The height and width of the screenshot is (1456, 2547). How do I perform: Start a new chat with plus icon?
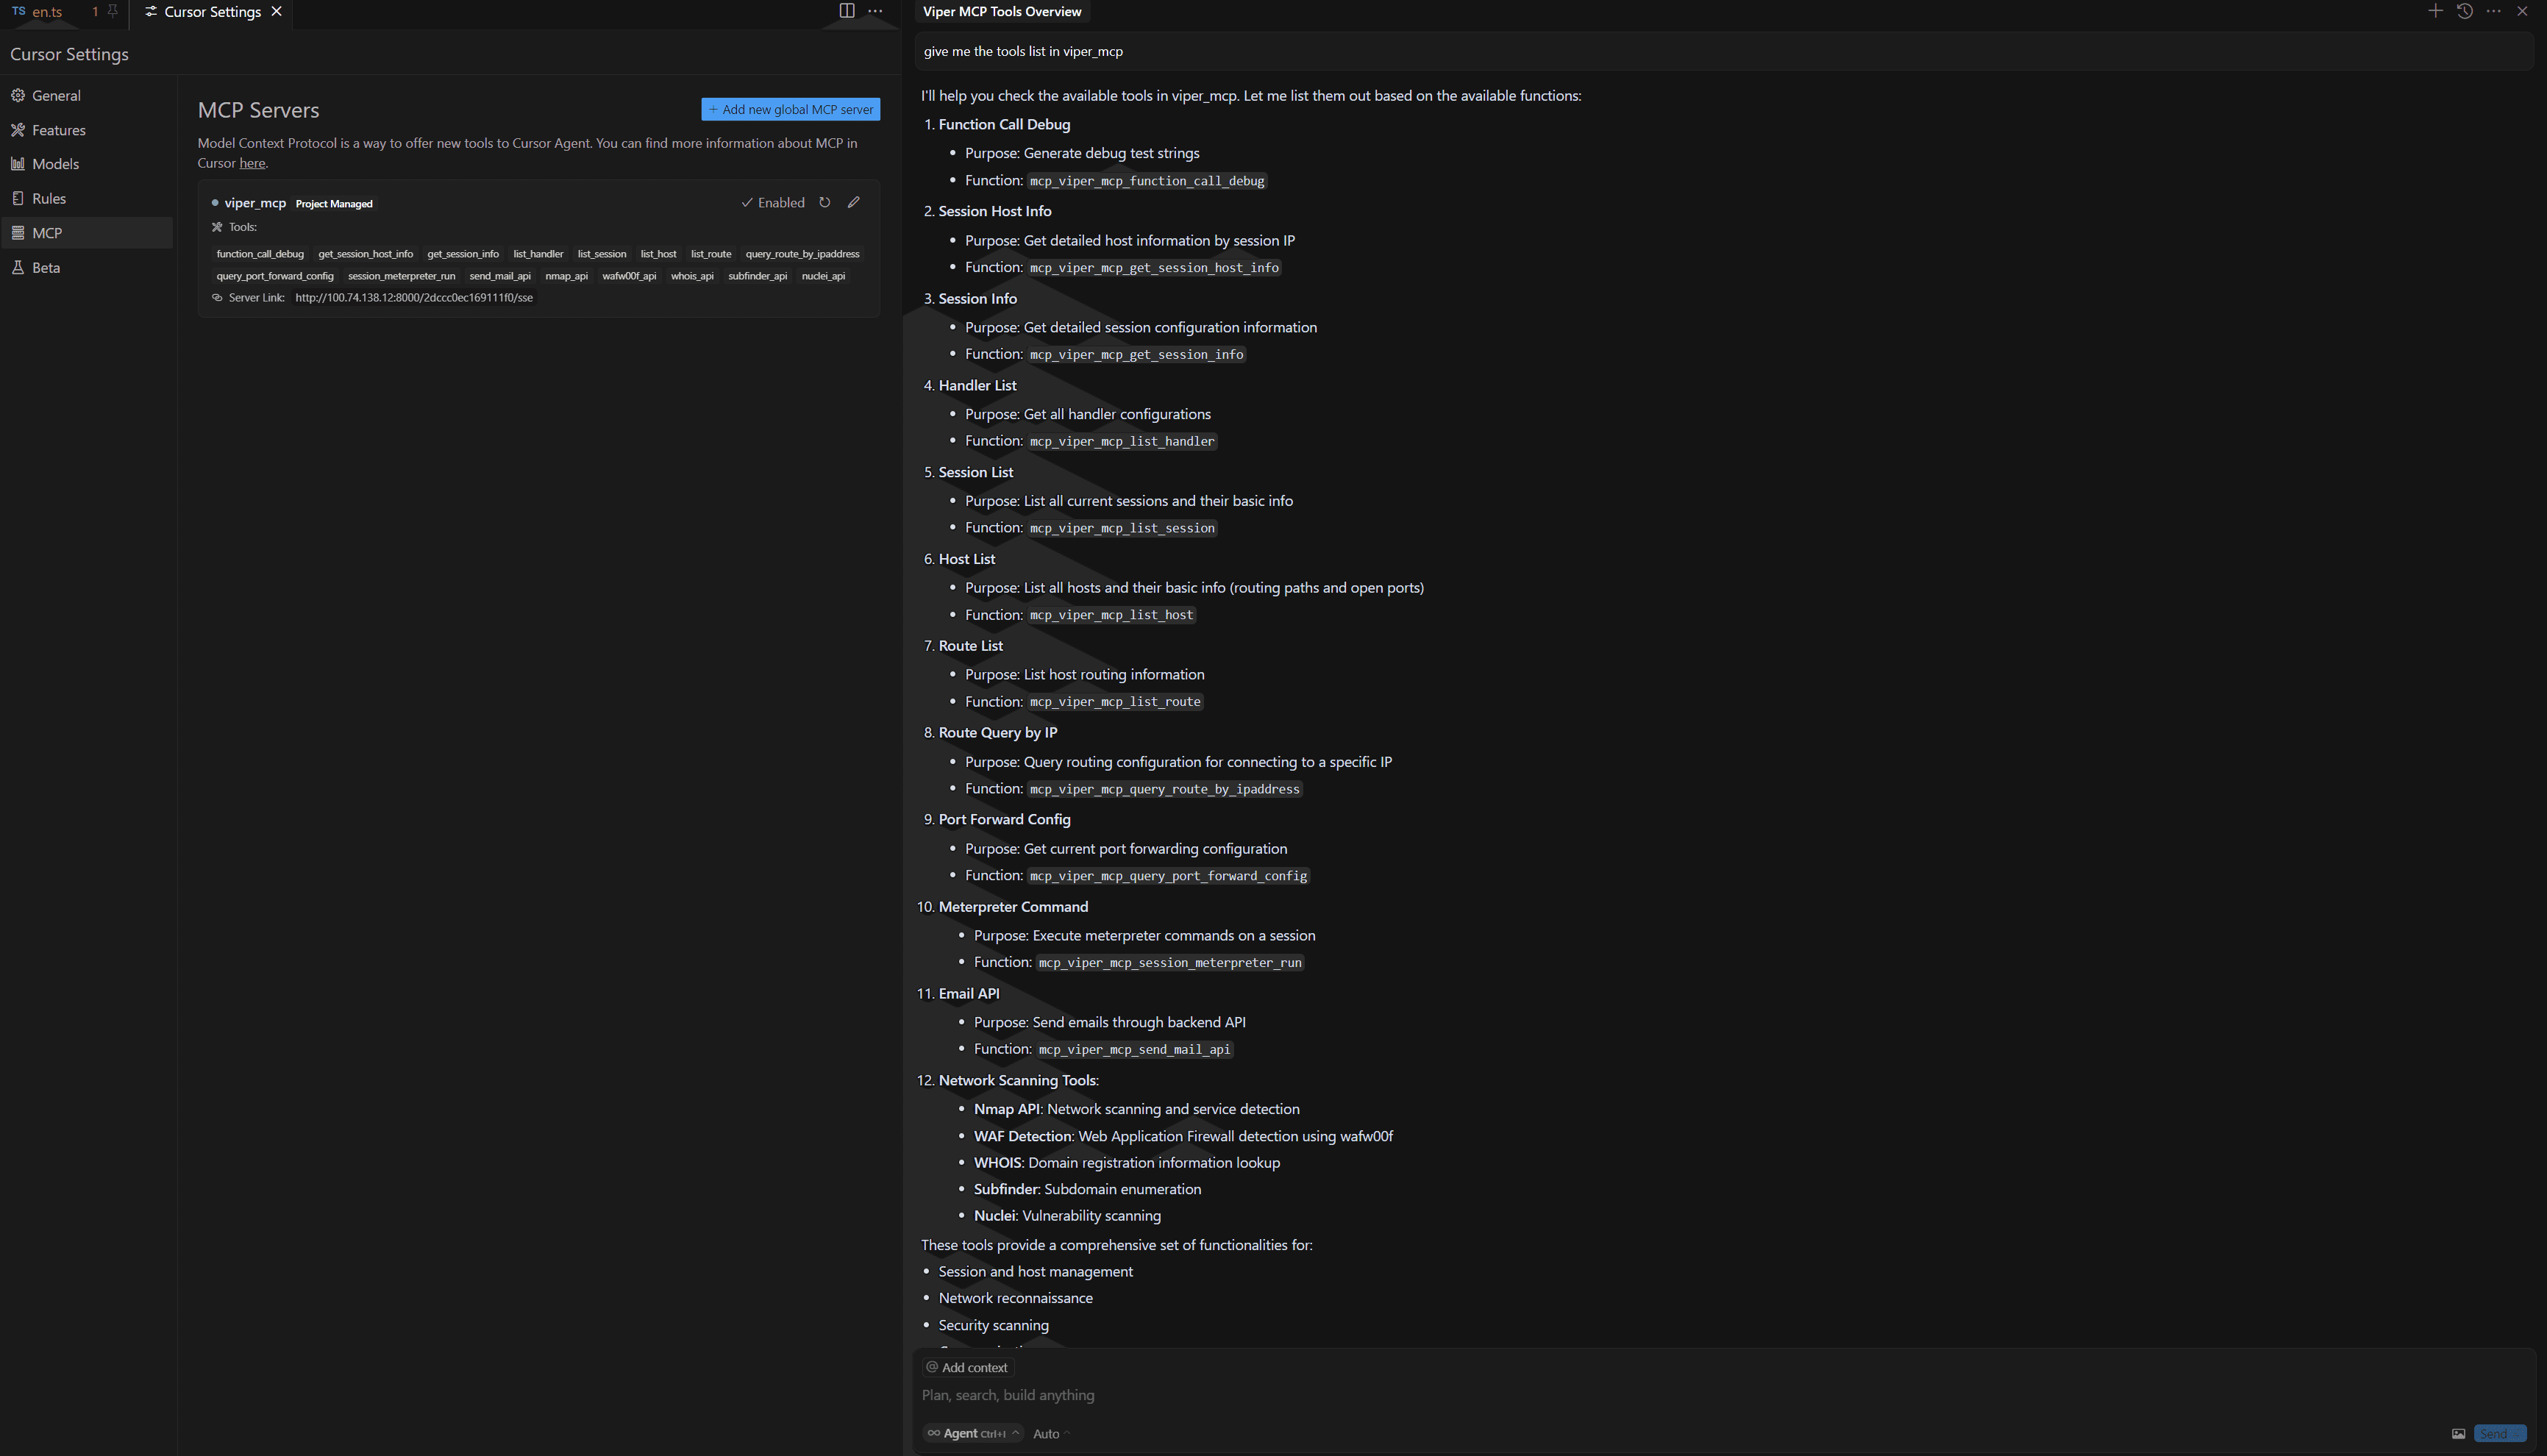click(x=2435, y=11)
